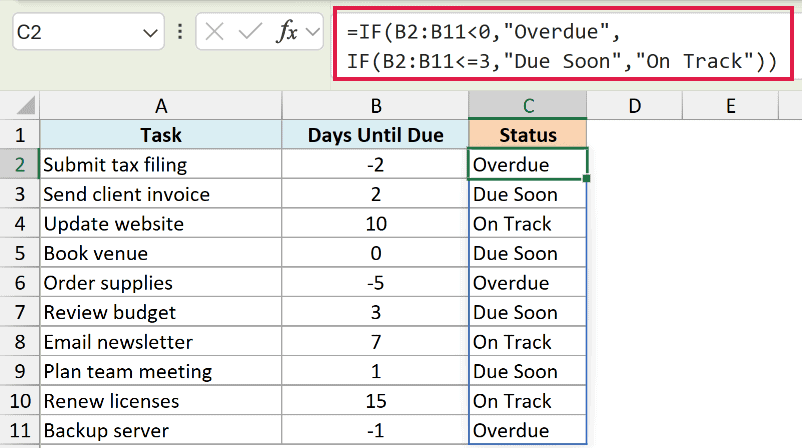Select row 1 header

pos(19,135)
